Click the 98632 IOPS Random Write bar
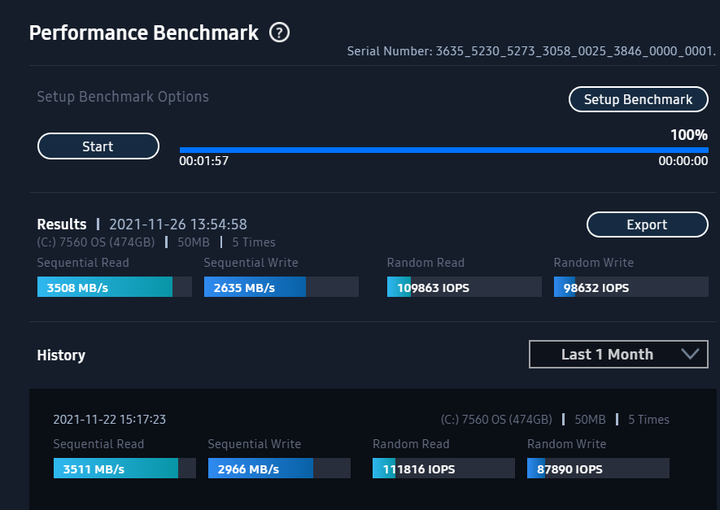The width and height of the screenshot is (720, 510). (x=631, y=287)
